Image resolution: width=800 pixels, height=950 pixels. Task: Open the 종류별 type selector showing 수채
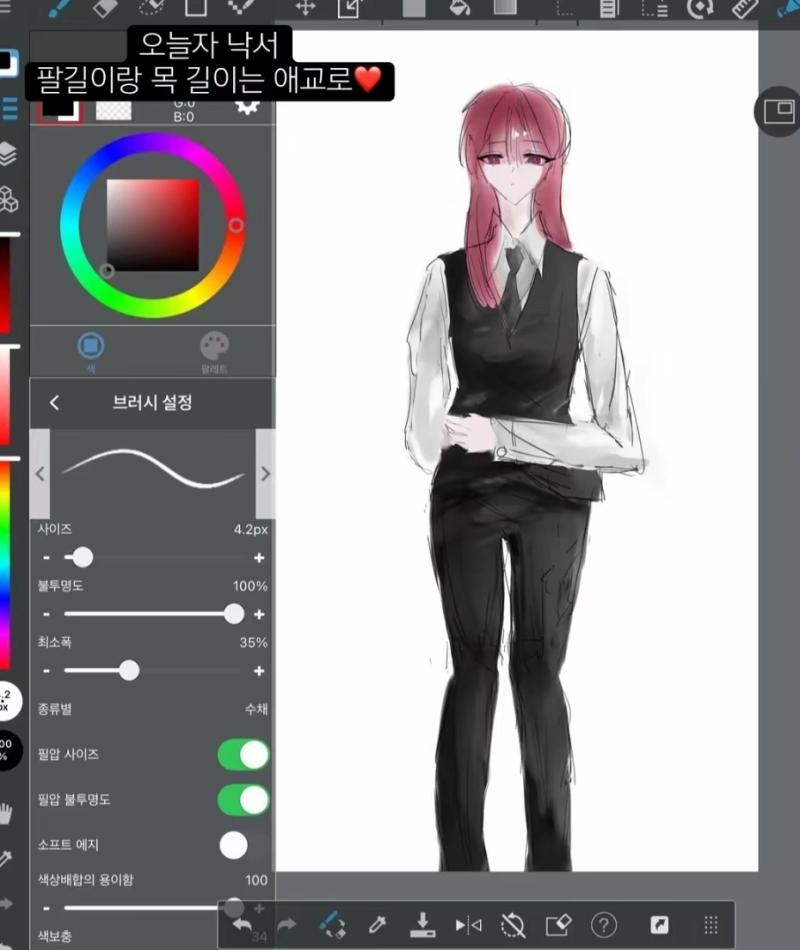point(153,709)
